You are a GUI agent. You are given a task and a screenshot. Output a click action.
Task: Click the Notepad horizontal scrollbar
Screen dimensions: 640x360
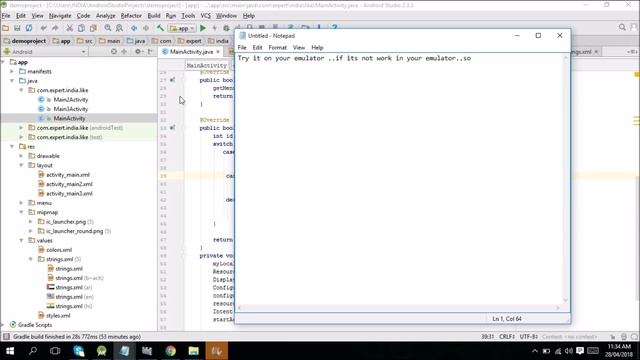[399, 308]
